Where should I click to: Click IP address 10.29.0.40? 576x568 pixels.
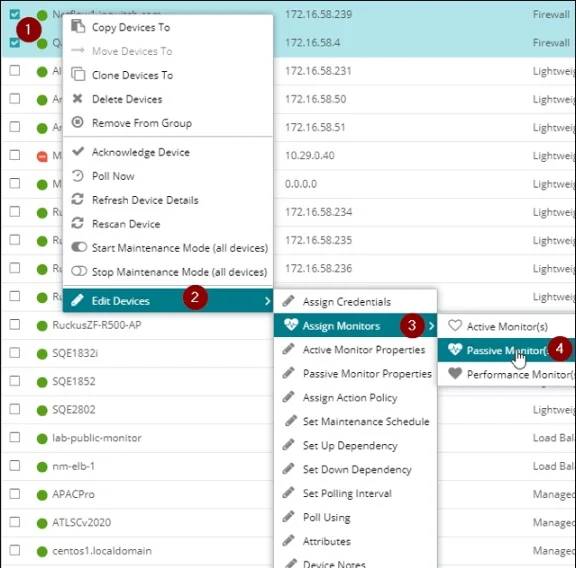(310, 155)
